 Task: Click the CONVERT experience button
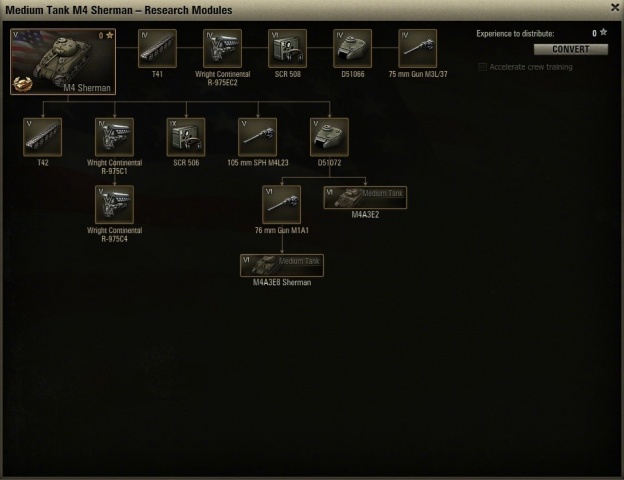pos(571,49)
